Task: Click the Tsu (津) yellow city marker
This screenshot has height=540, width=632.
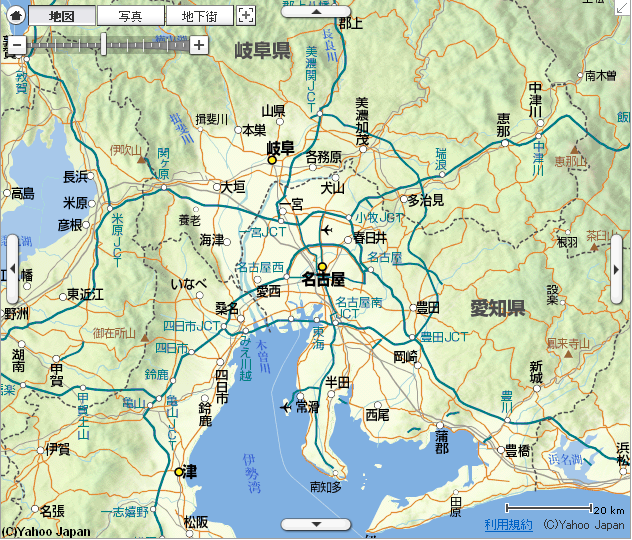Action: (x=180, y=471)
